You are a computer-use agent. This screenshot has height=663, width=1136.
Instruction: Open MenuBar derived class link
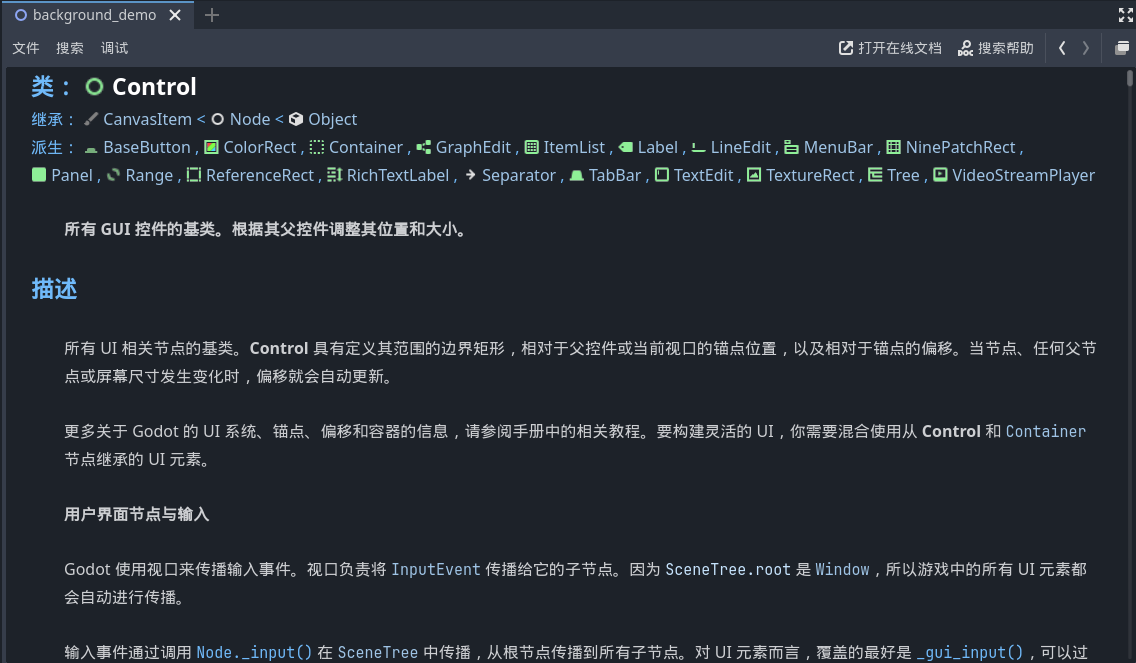838,147
